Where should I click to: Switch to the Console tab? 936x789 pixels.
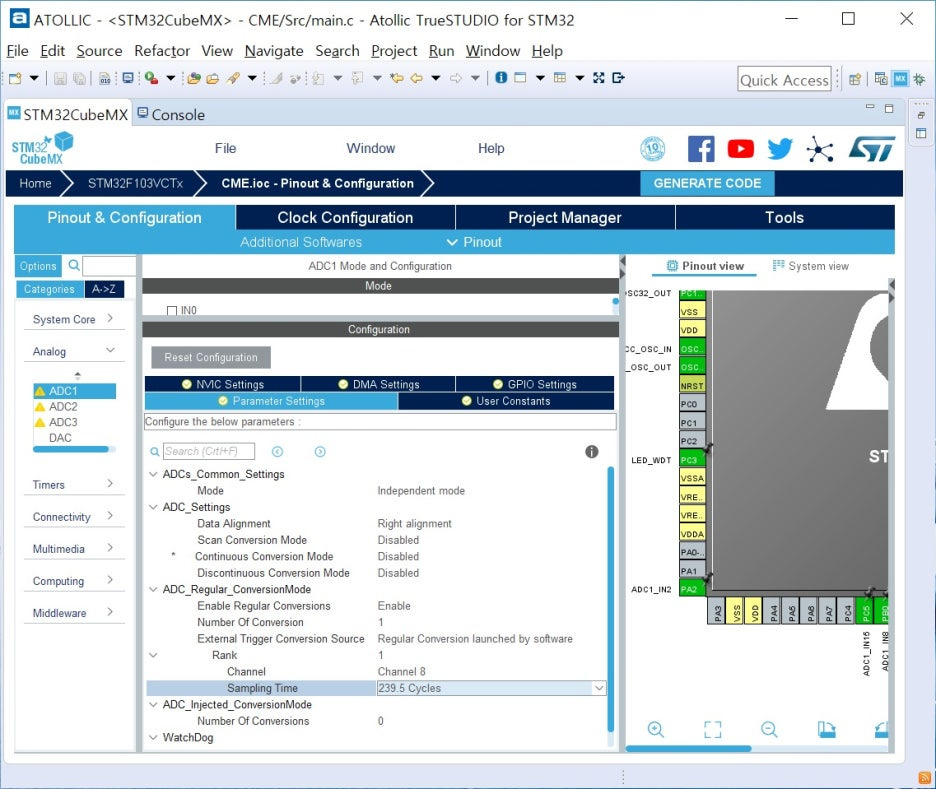point(171,115)
